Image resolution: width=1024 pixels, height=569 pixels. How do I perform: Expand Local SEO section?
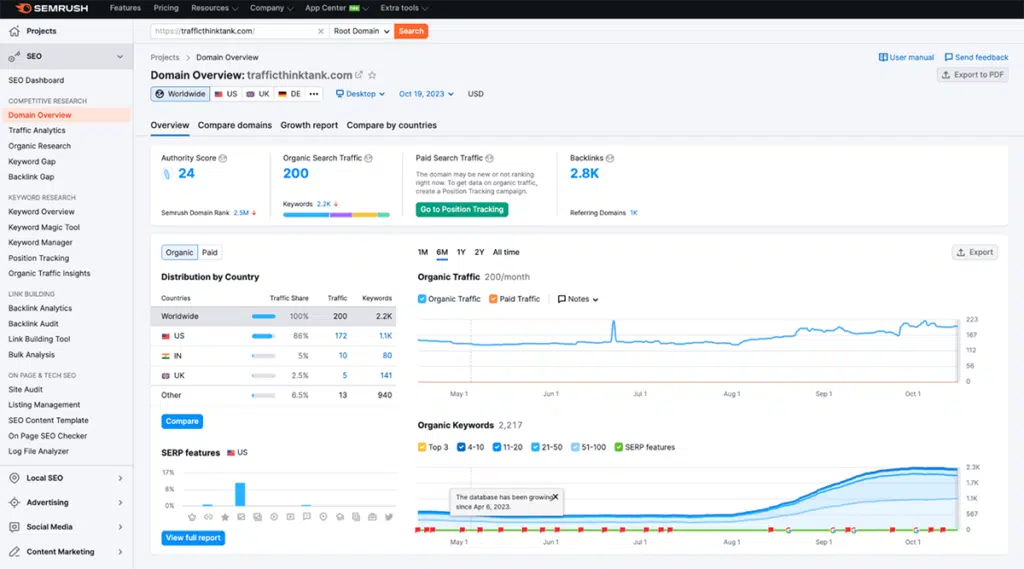pos(120,478)
